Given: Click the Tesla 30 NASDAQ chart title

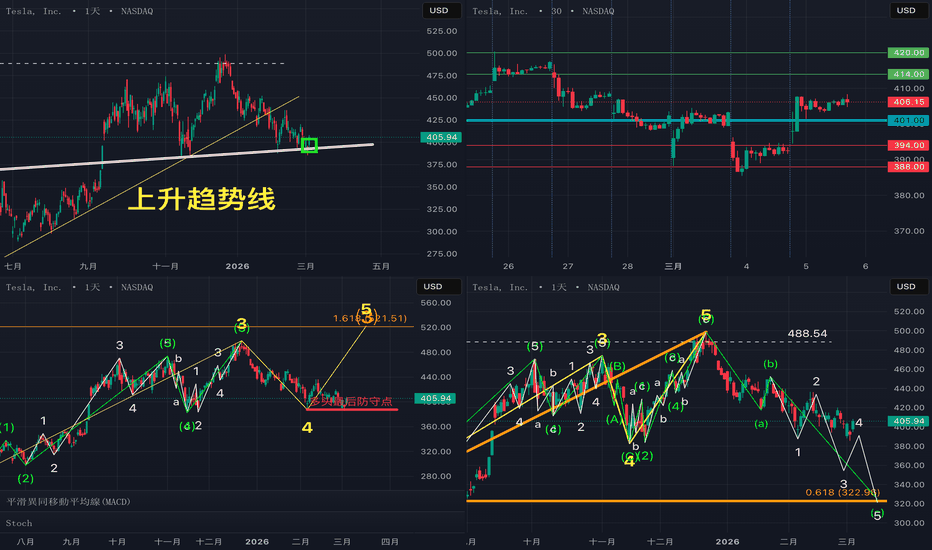Looking at the screenshot, I should click(543, 11).
